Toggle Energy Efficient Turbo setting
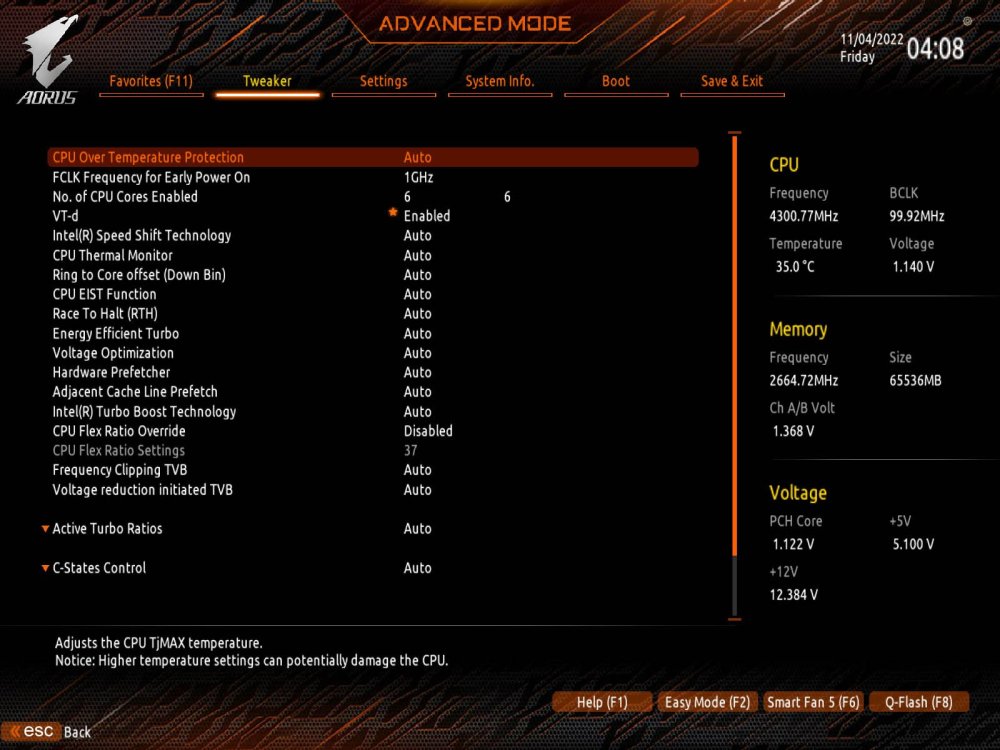Screen dimensions: 1000x750 click(x=418, y=334)
